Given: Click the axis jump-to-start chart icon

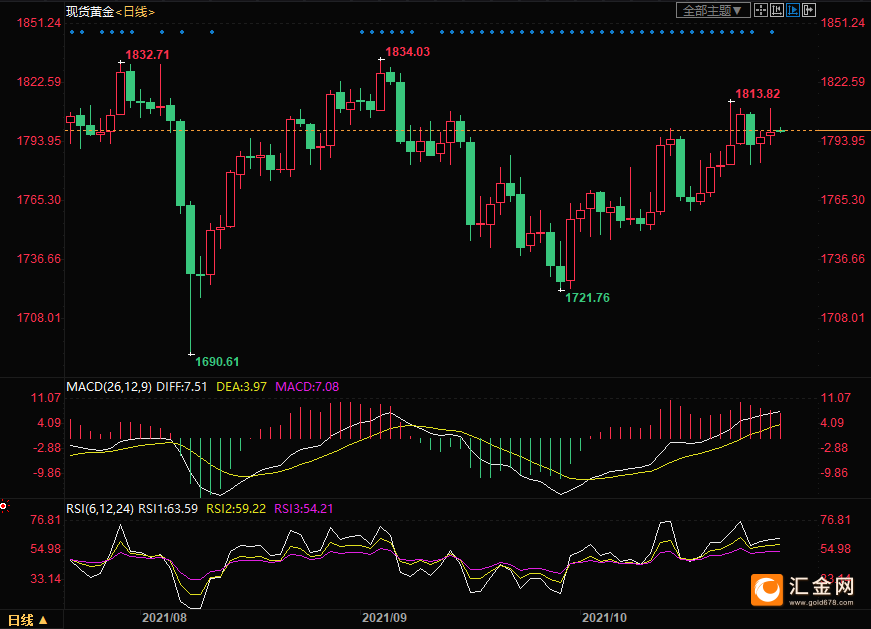Looking at the screenshot, I should point(777,10).
